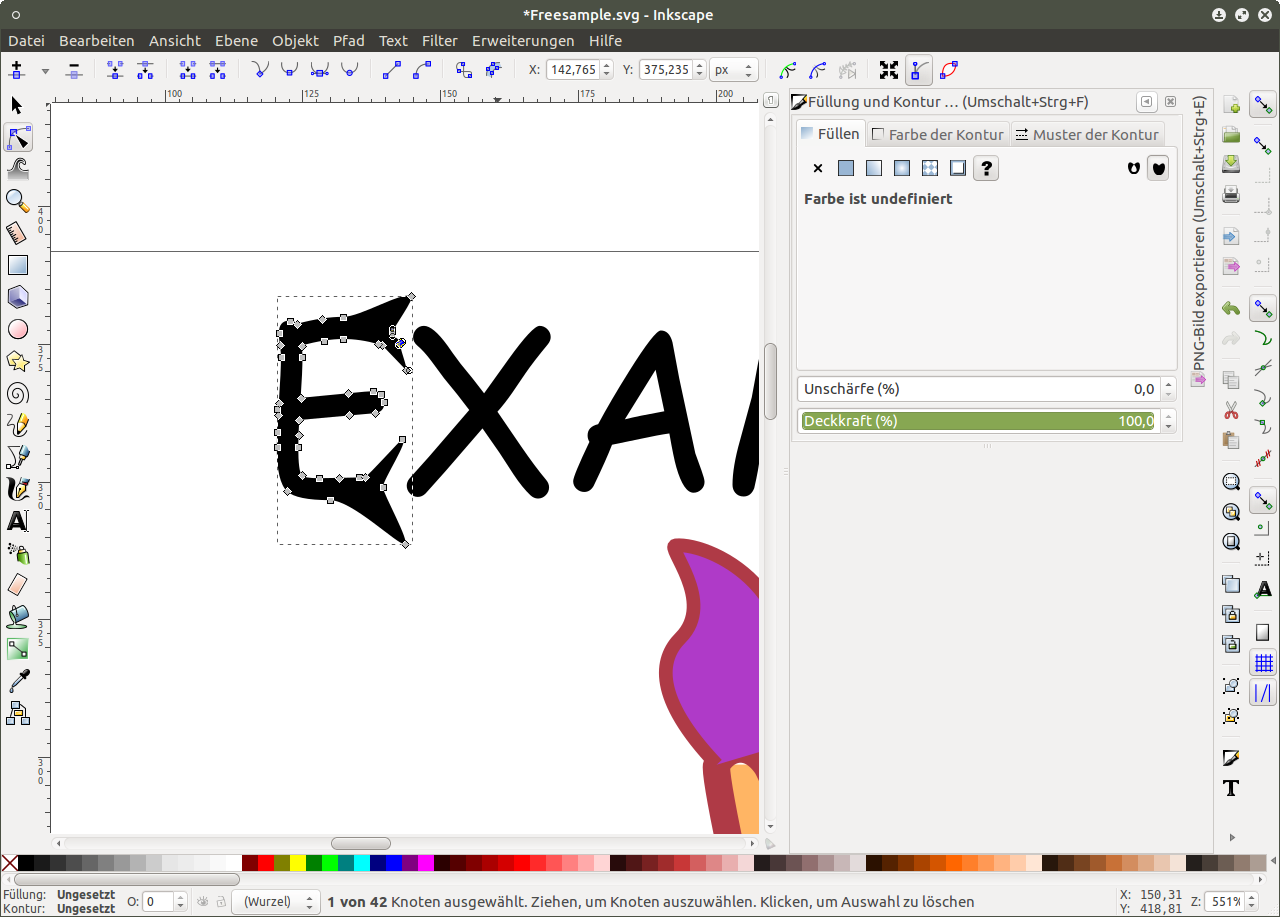This screenshot has height=917, width=1280.
Task: Select the Rectangle tool
Action: click(x=17, y=265)
